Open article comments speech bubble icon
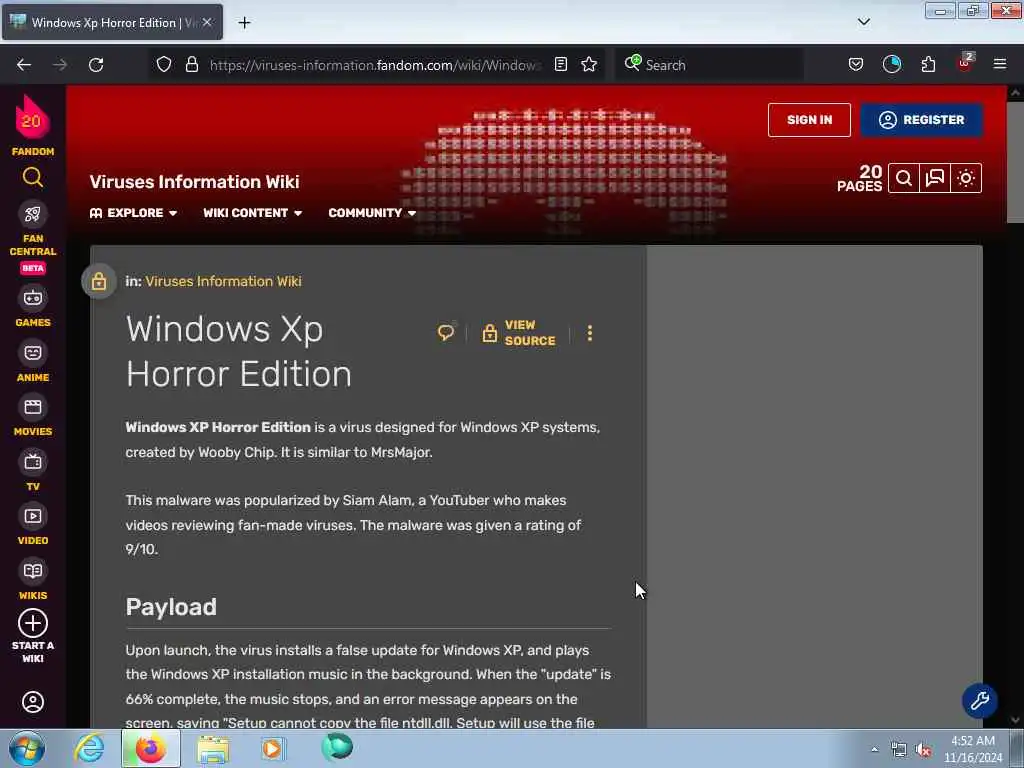 446,333
